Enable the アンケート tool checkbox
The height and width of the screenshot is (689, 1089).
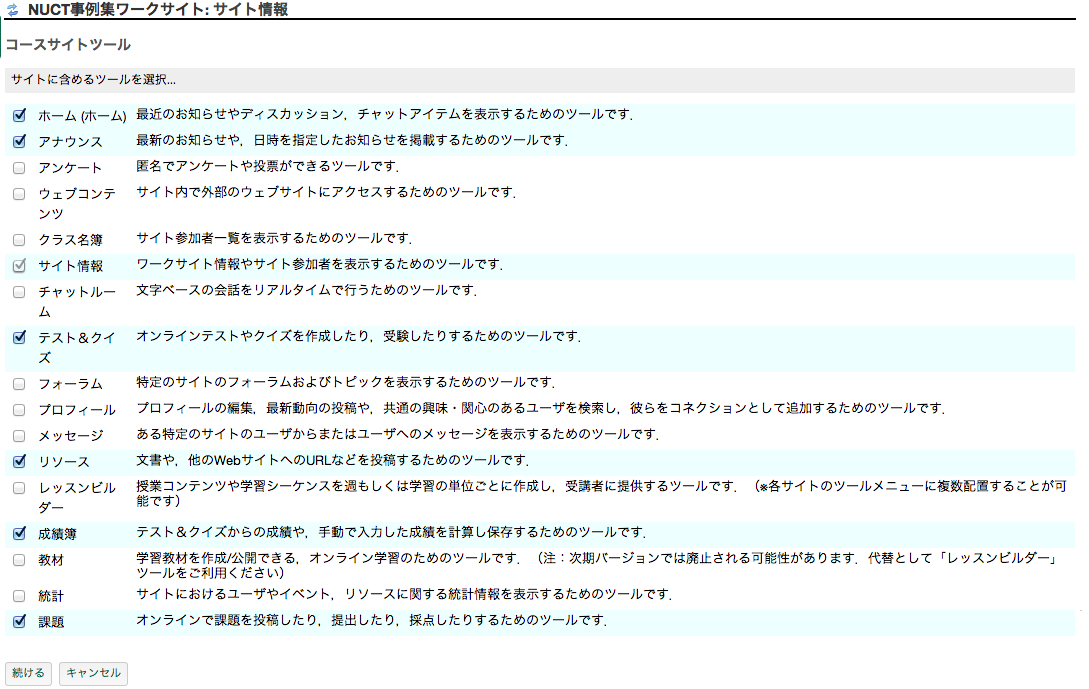19,168
